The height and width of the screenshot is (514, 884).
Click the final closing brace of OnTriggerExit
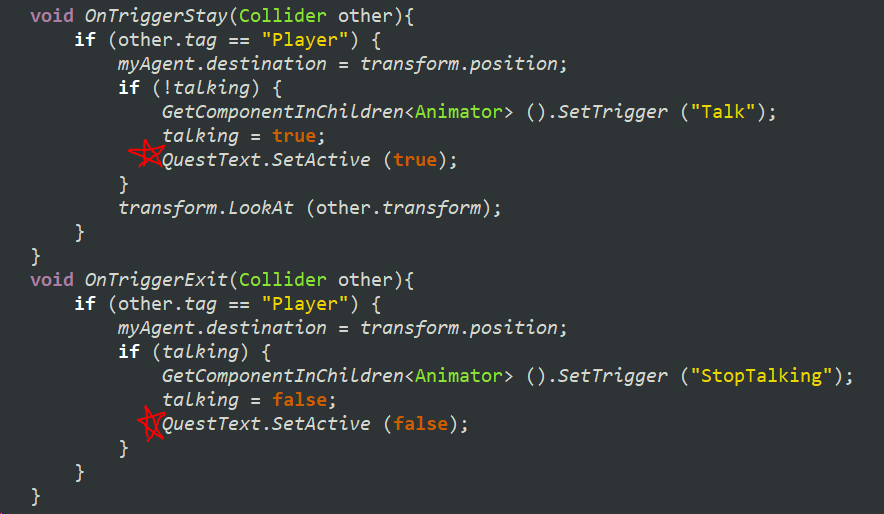pyautogui.click(x=36, y=496)
